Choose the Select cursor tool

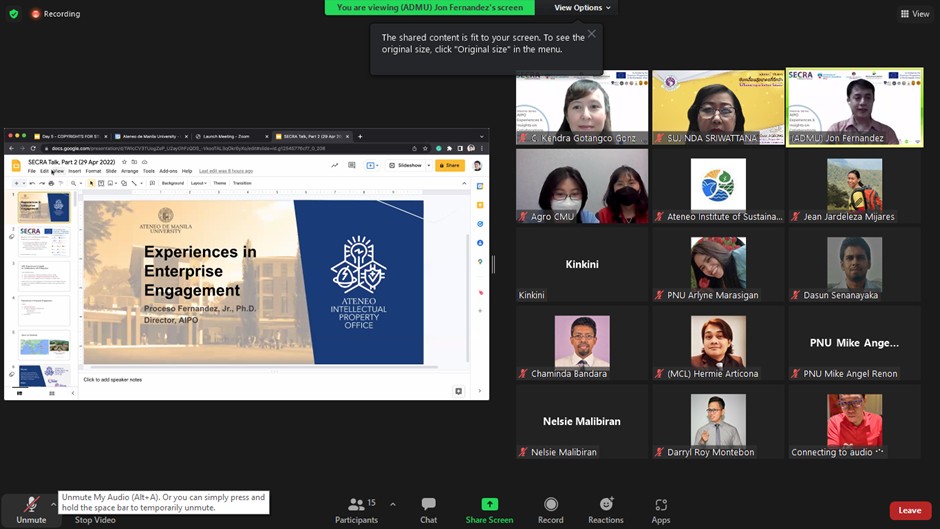(x=91, y=183)
